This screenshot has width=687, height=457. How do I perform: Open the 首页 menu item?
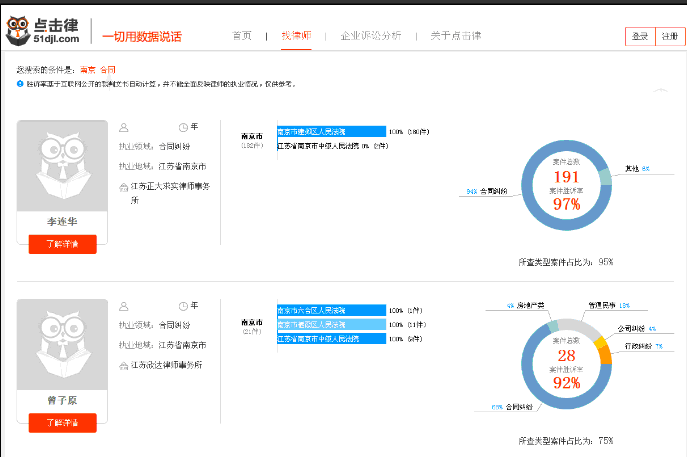point(242,35)
